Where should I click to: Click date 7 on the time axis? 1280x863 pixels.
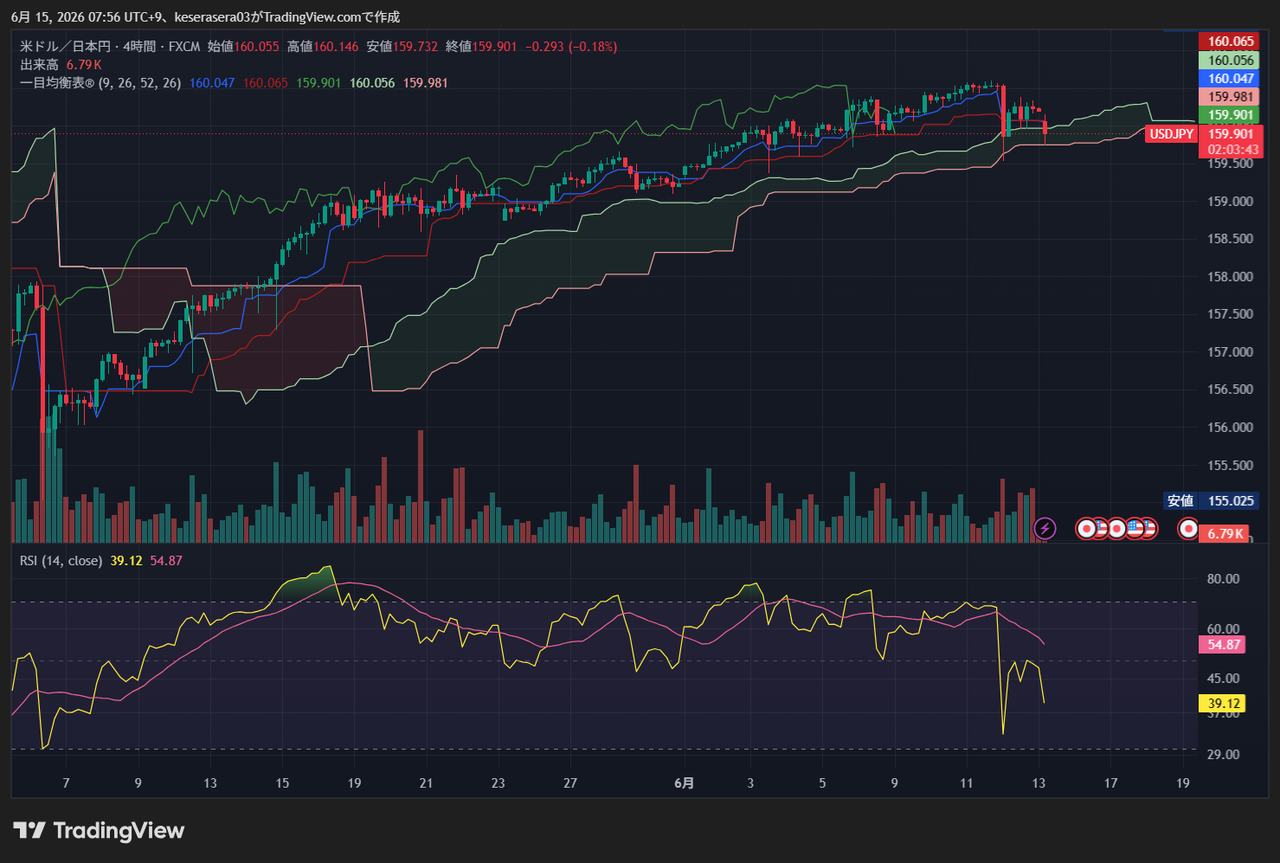point(66,784)
